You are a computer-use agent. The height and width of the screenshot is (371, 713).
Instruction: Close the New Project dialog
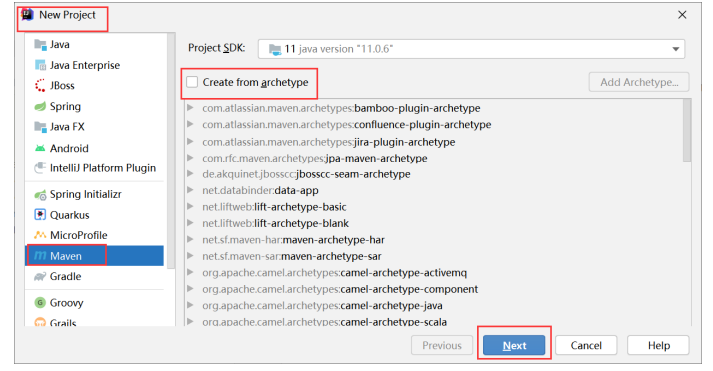click(682, 15)
